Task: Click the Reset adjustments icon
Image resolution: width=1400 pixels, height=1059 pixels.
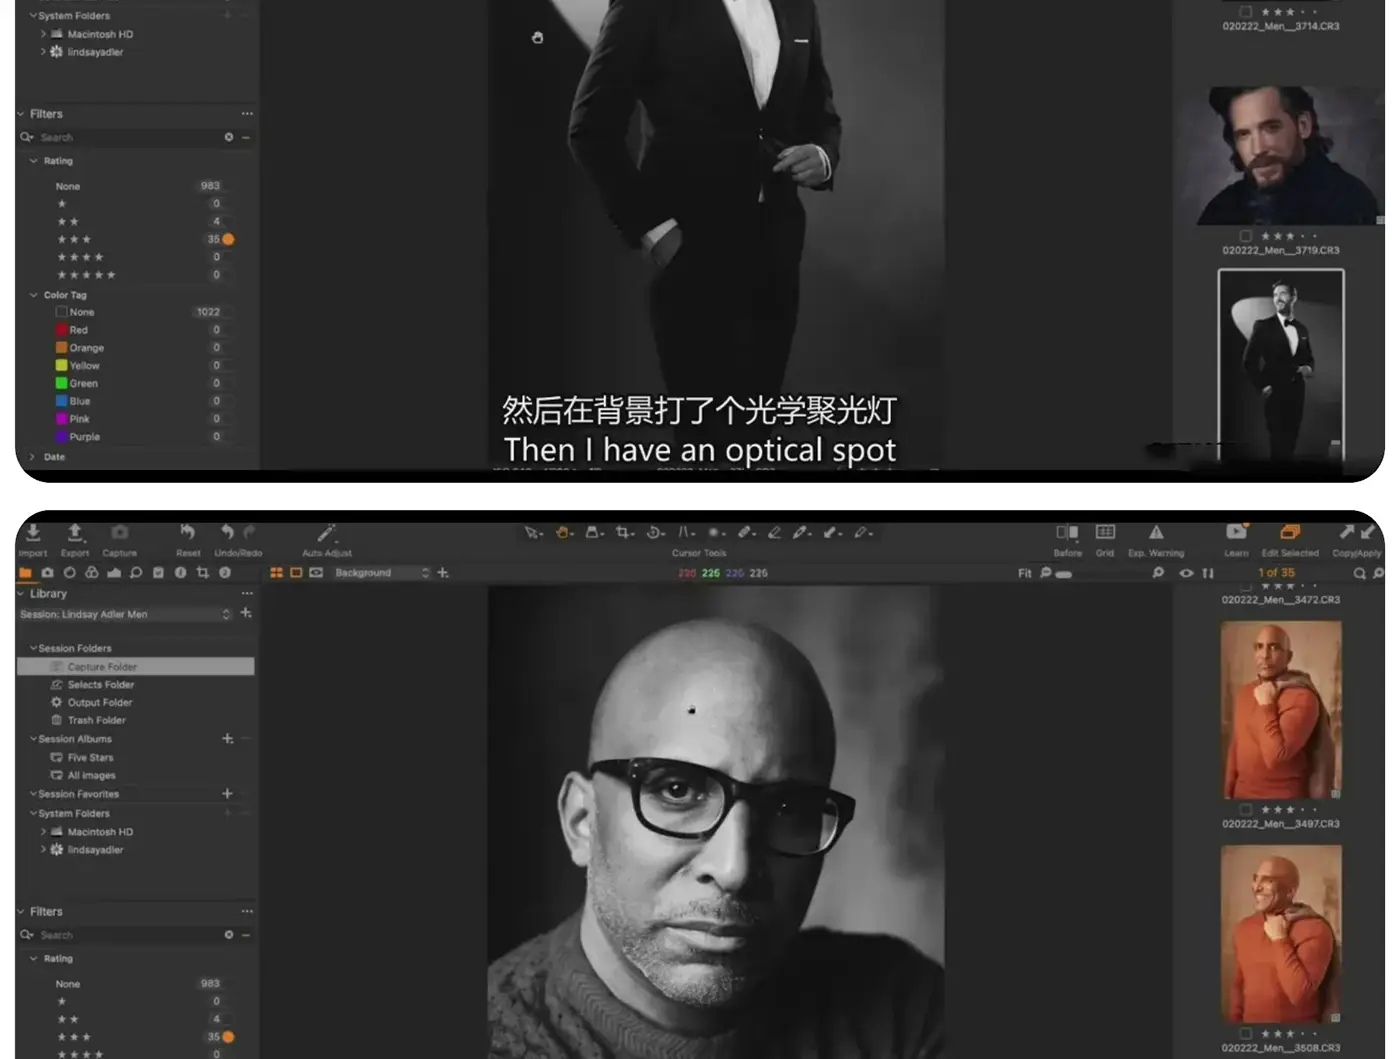Action: pyautogui.click(x=187, y=533)
